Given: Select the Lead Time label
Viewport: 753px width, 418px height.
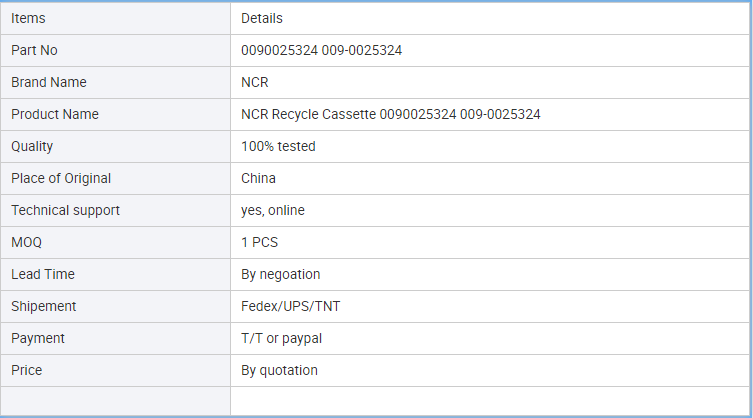Looking at the screenshot, I should click(x=43, y=274).
